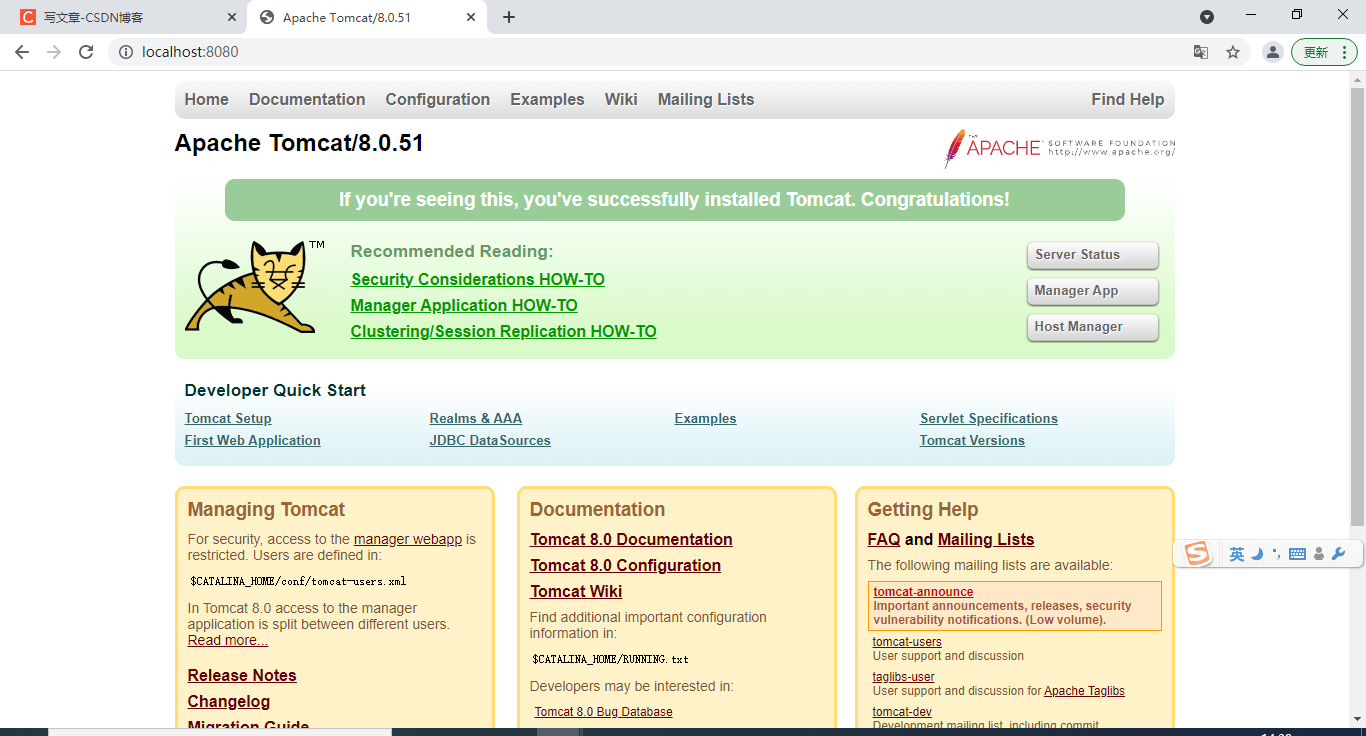Open the Release Notes link
The width and height of the screenshot is (1366, 736).
[x=242, y=676]
